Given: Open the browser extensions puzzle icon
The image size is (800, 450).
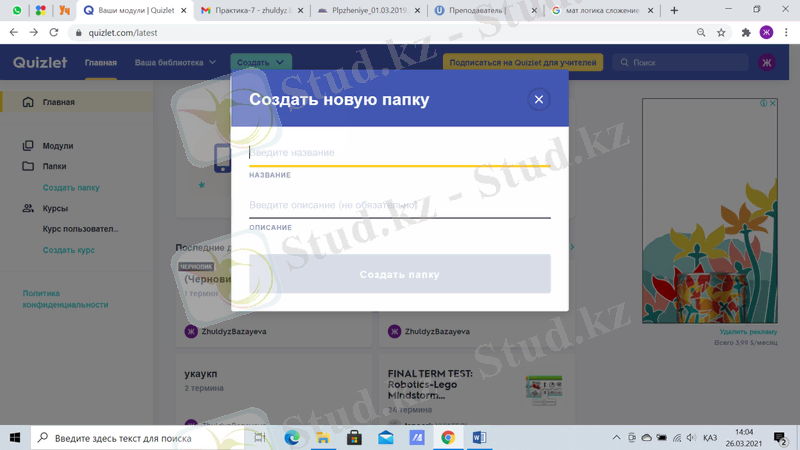Looking at the screenshot, I should 746,33.
